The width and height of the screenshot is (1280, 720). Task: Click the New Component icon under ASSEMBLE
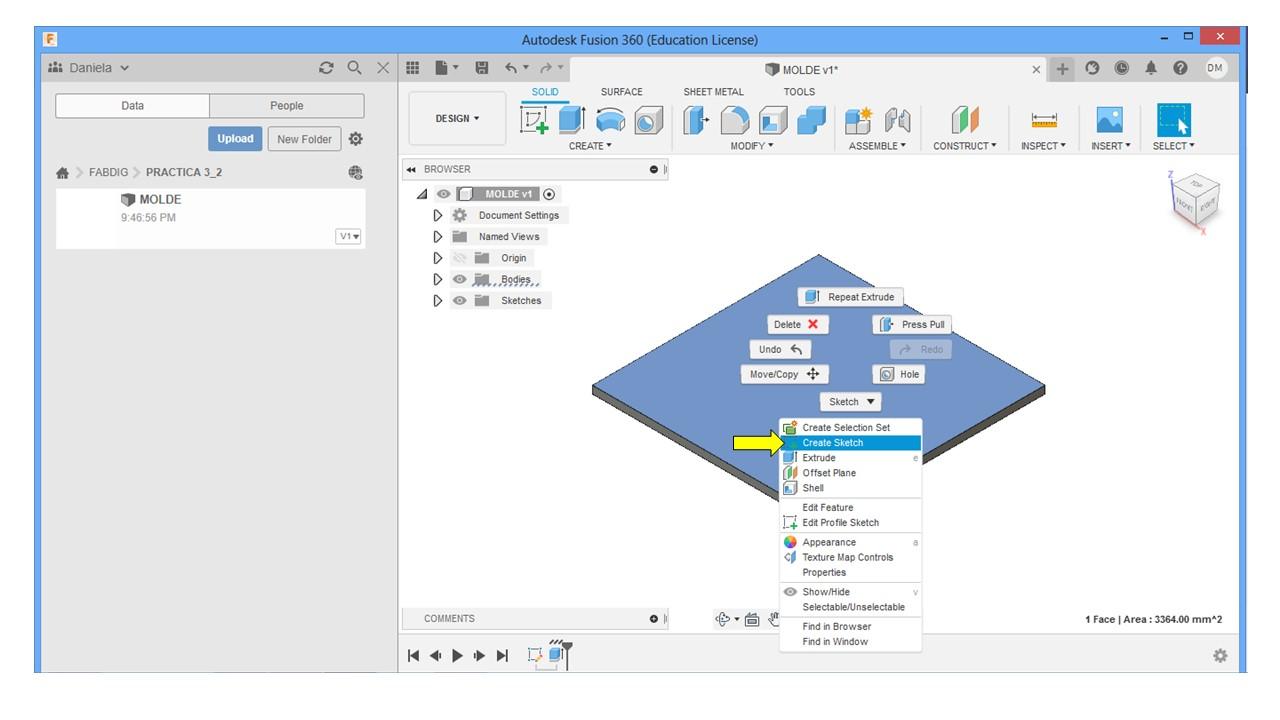(x=859, y=120)
